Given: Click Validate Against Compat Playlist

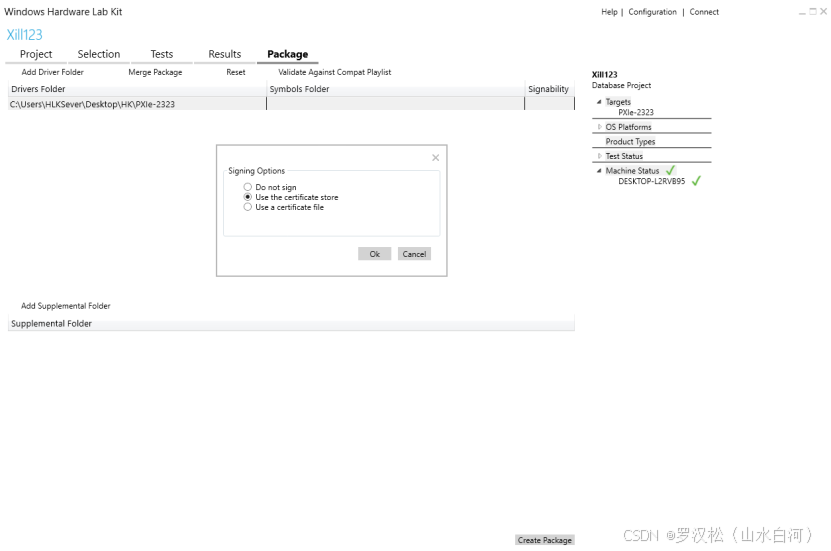Looking at the screenshot, I should tap(334, 72).
